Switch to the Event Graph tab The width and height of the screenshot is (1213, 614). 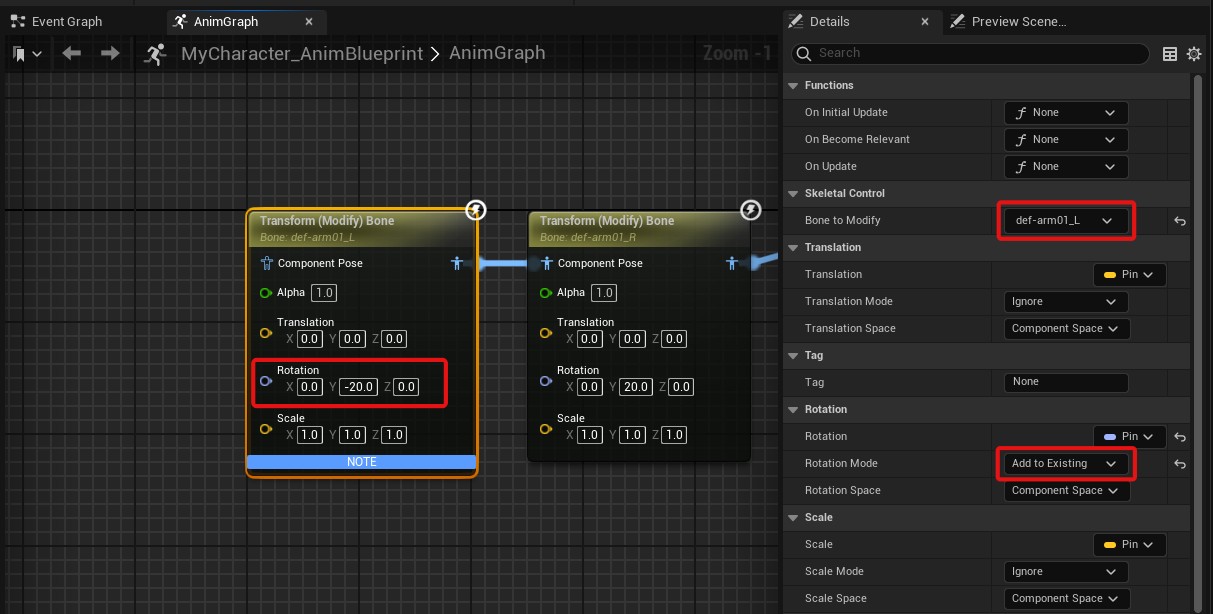click(x=66, y=21)
